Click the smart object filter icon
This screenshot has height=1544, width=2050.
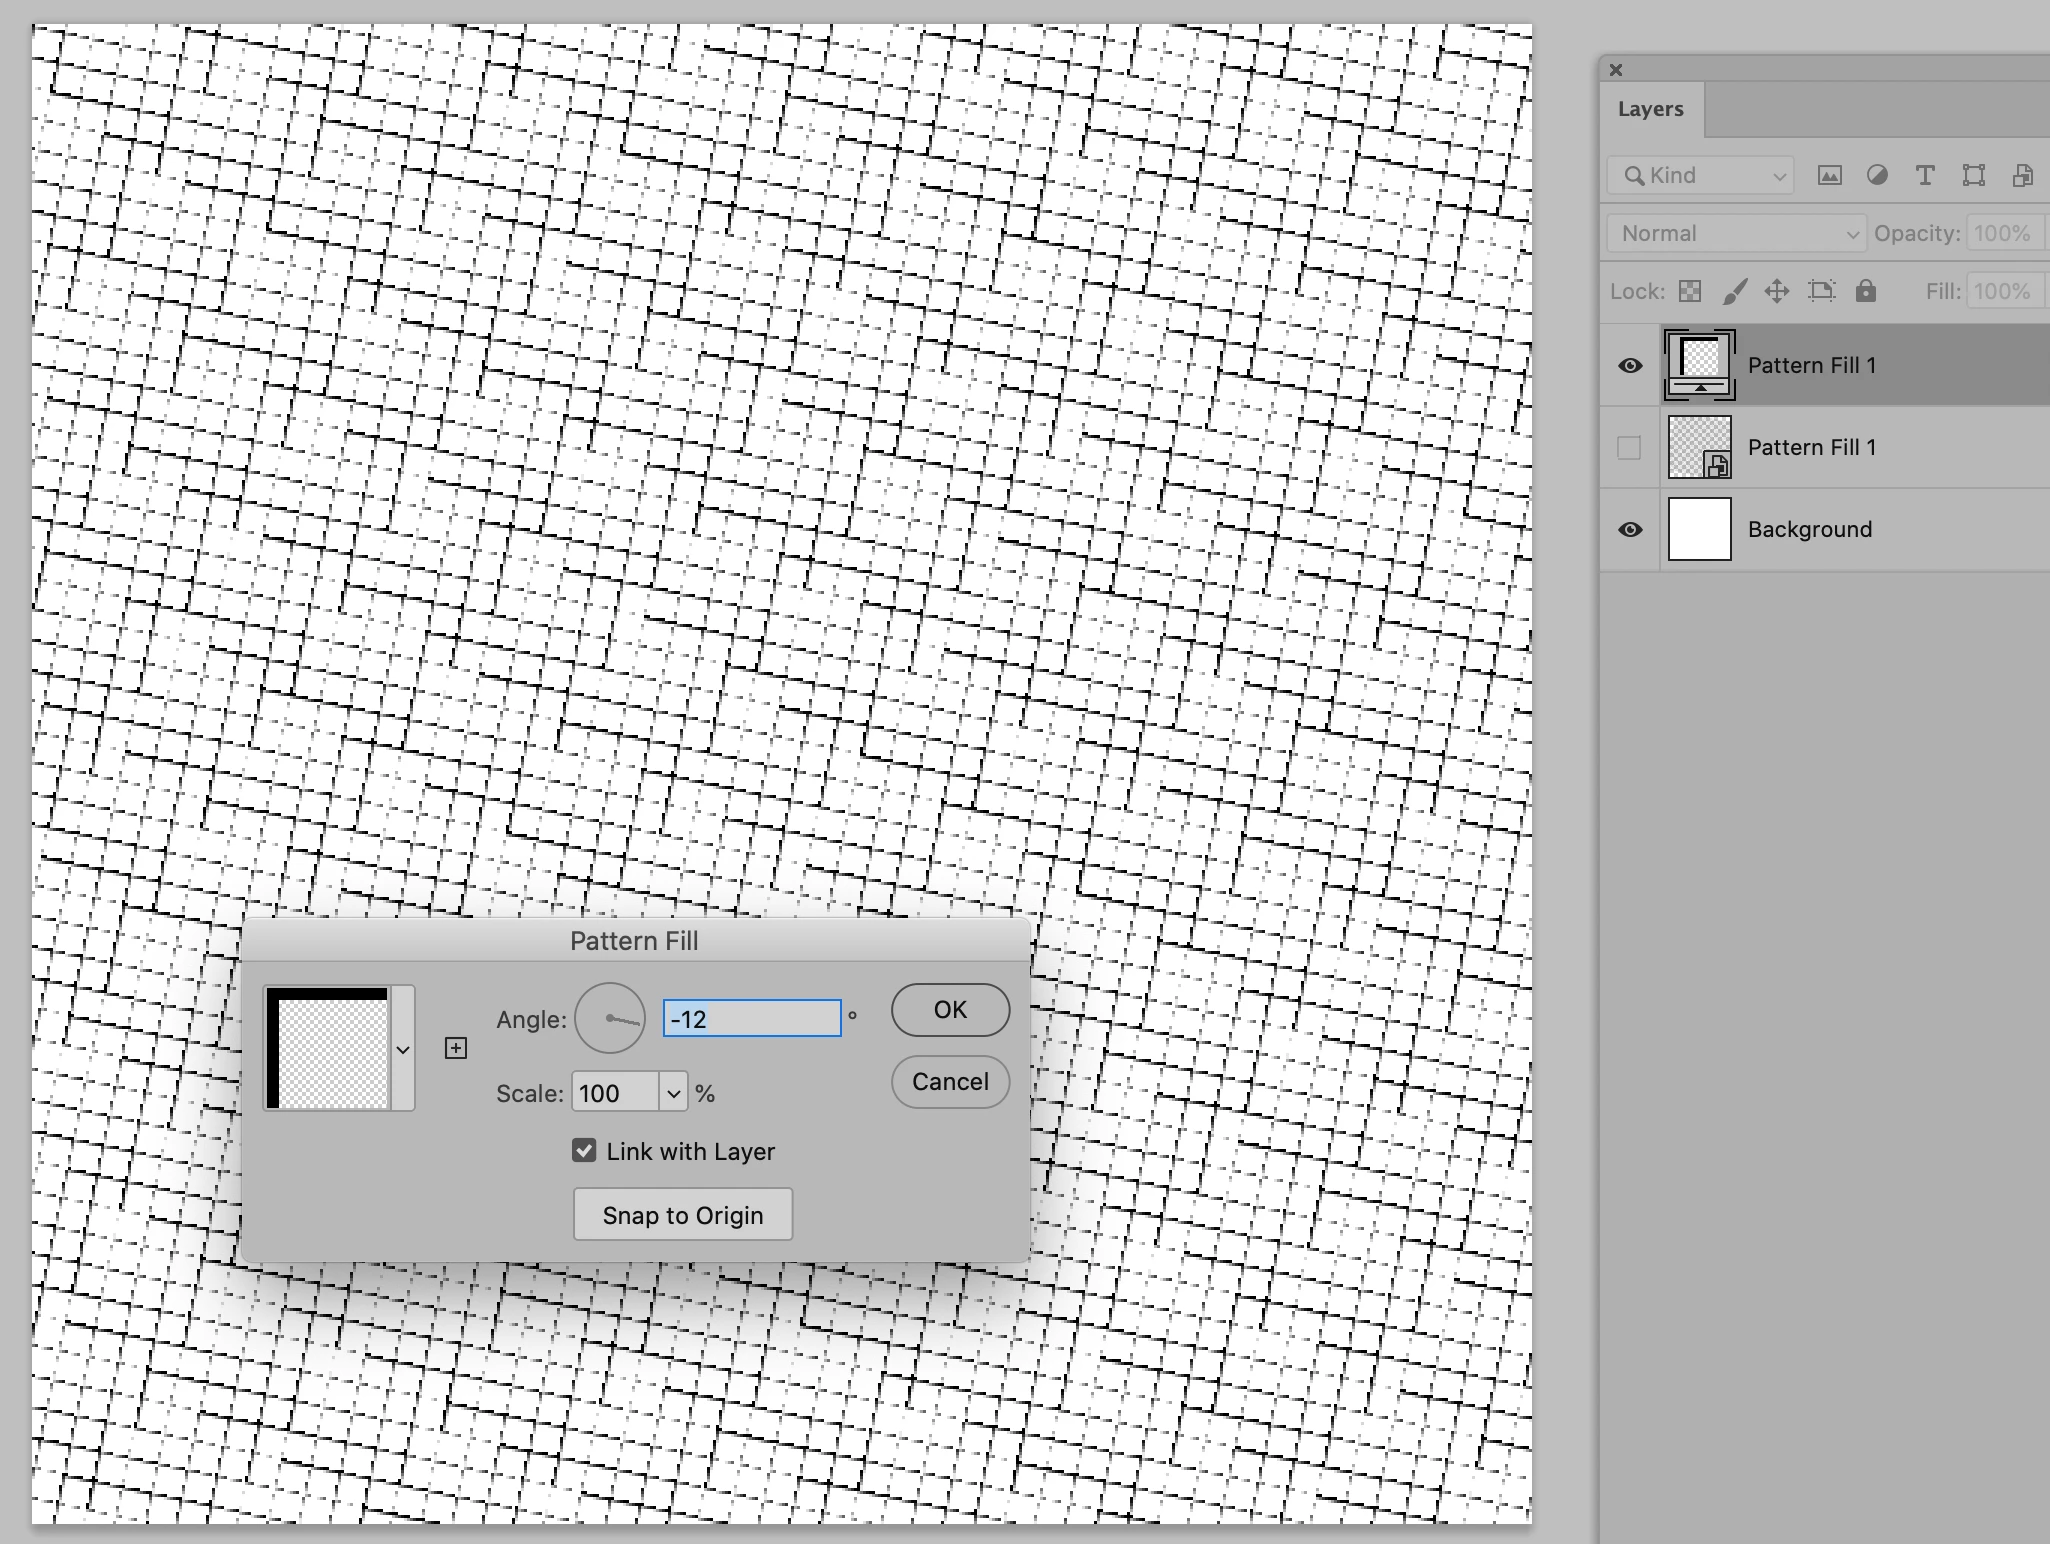pyautogui.click(x=2022, y=176)
